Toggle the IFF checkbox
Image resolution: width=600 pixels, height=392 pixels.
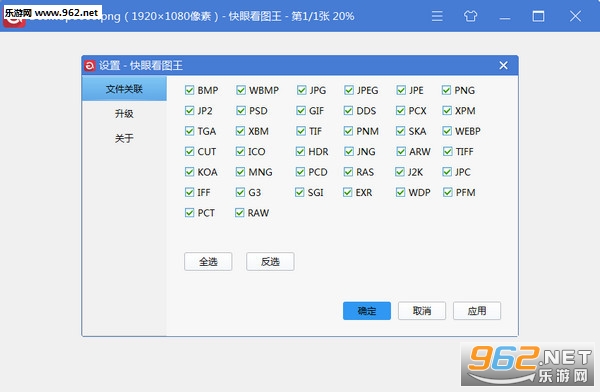tap(189, 192)
